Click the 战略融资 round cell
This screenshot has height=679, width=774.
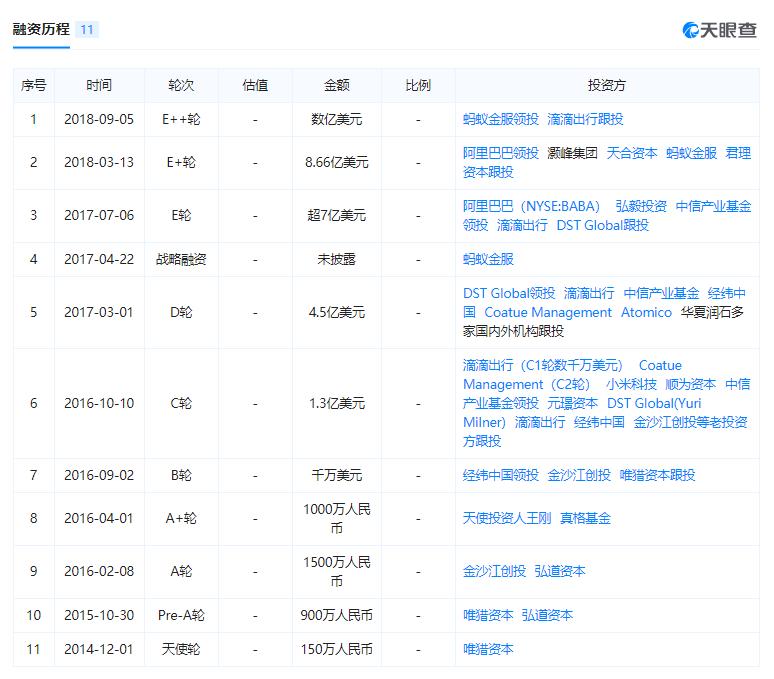coord(181,260)
